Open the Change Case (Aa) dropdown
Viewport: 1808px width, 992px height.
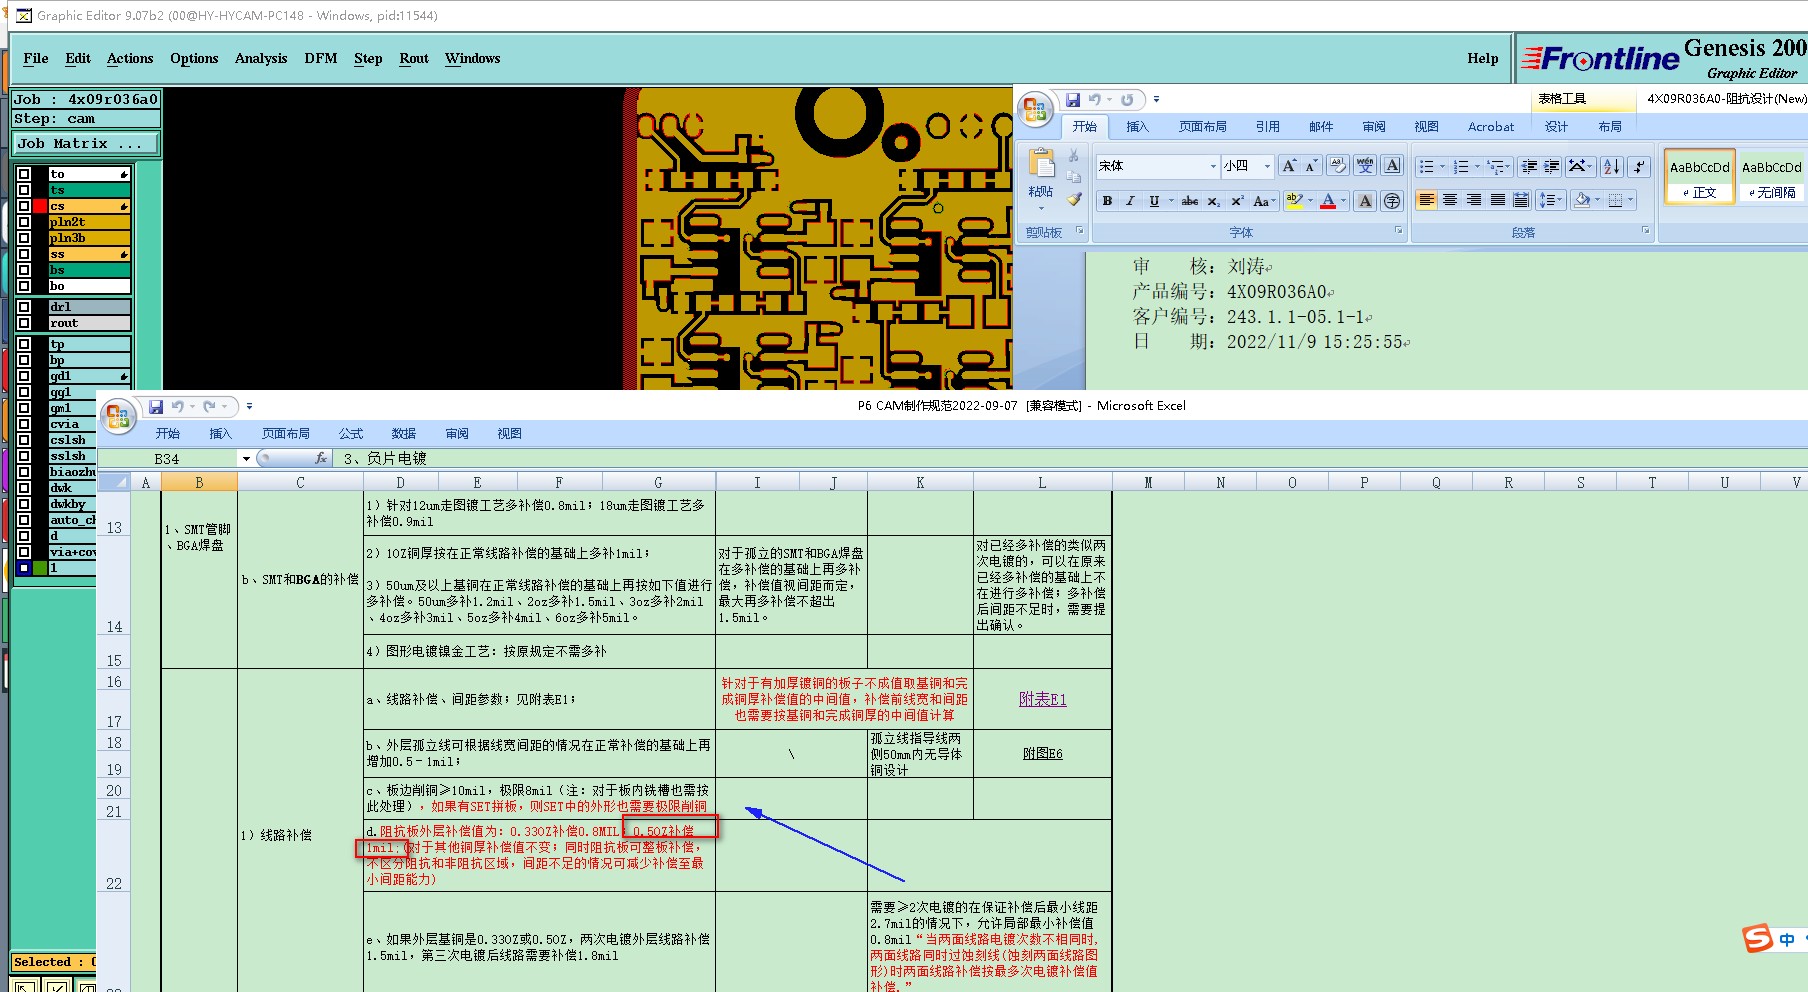1264,201
